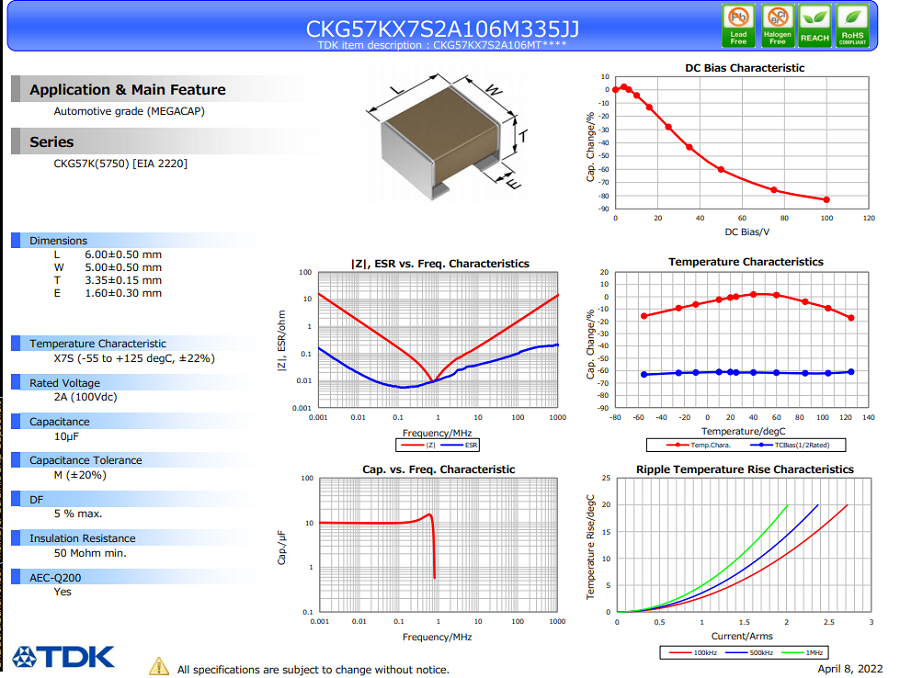The image size is (900, 678).
Task: Click the blue 500kHz legend entry
Action: pyautogui.click(x=749, y=653)
